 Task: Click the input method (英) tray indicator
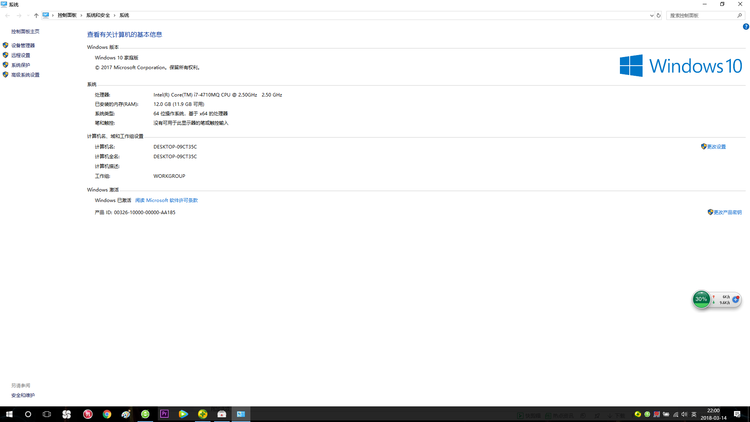pyautogui.click(x=694, y=414)
